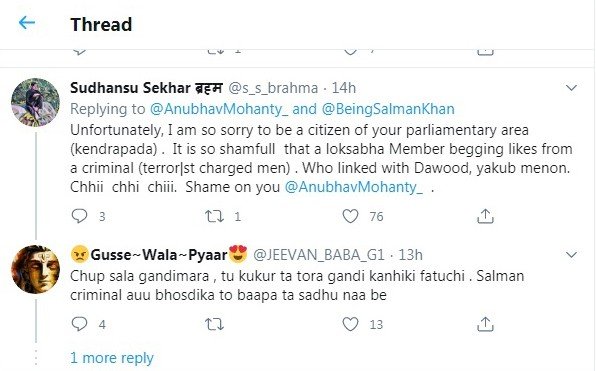The height and width of the screenshot is (371, 596).
Task: Reply to Gusse~Wala~Pyaar's tweet
Action: [79, 324]
